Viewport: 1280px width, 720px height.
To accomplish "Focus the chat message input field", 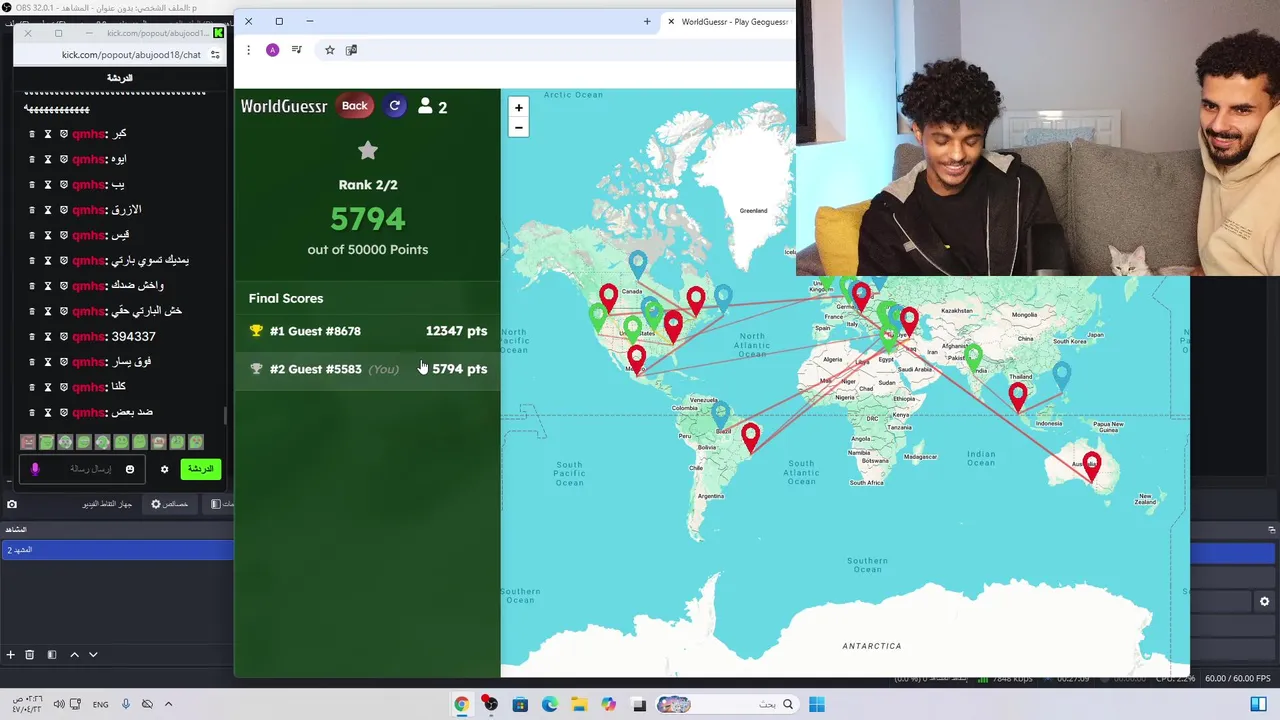I will (x=82, y=469).
